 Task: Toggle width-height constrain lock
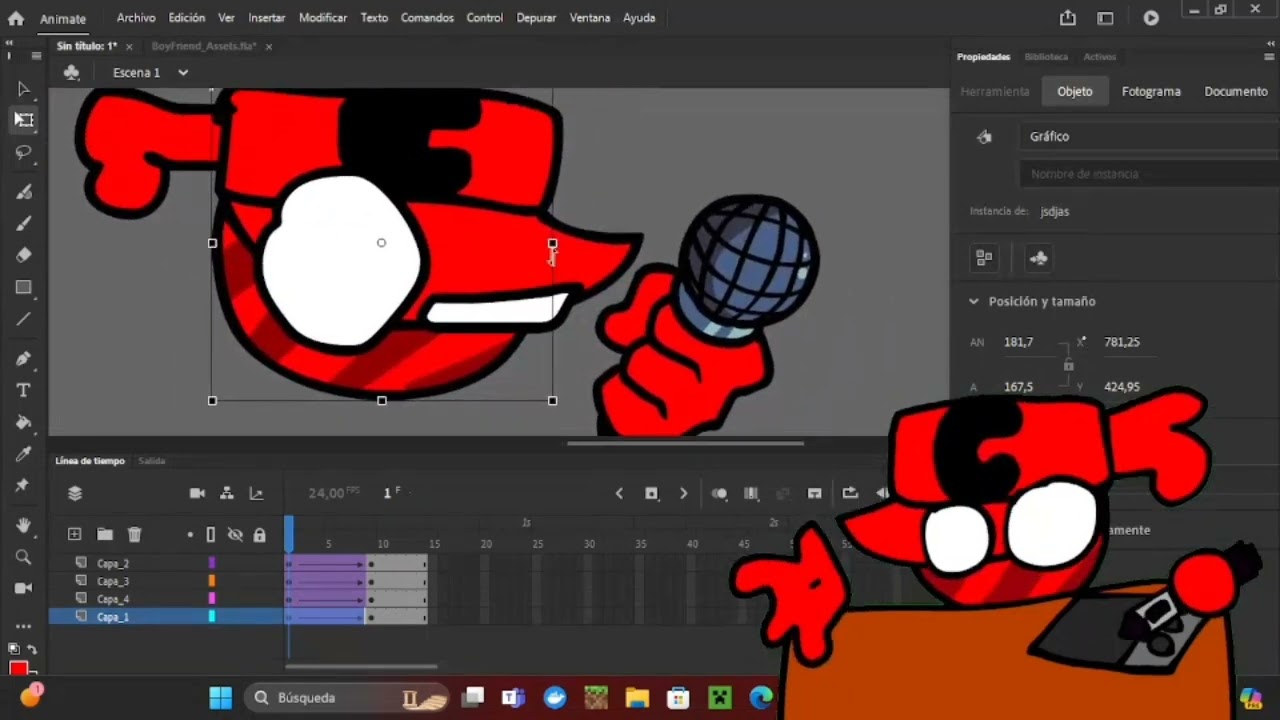coord(1068,365)
